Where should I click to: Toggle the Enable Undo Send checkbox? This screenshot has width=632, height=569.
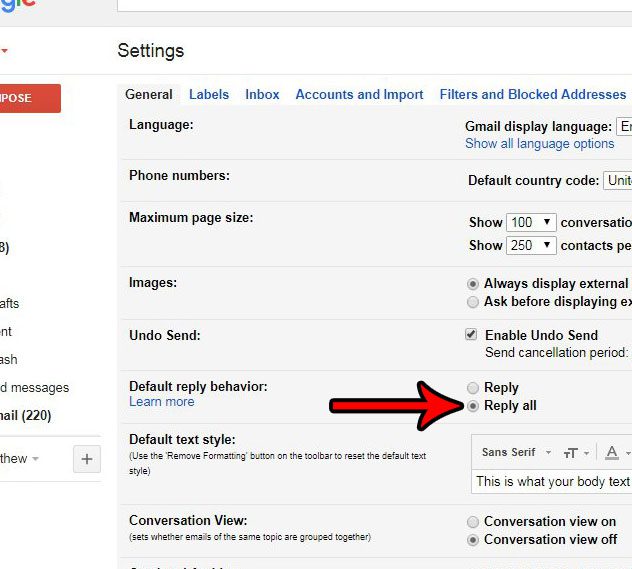[472, 335]
